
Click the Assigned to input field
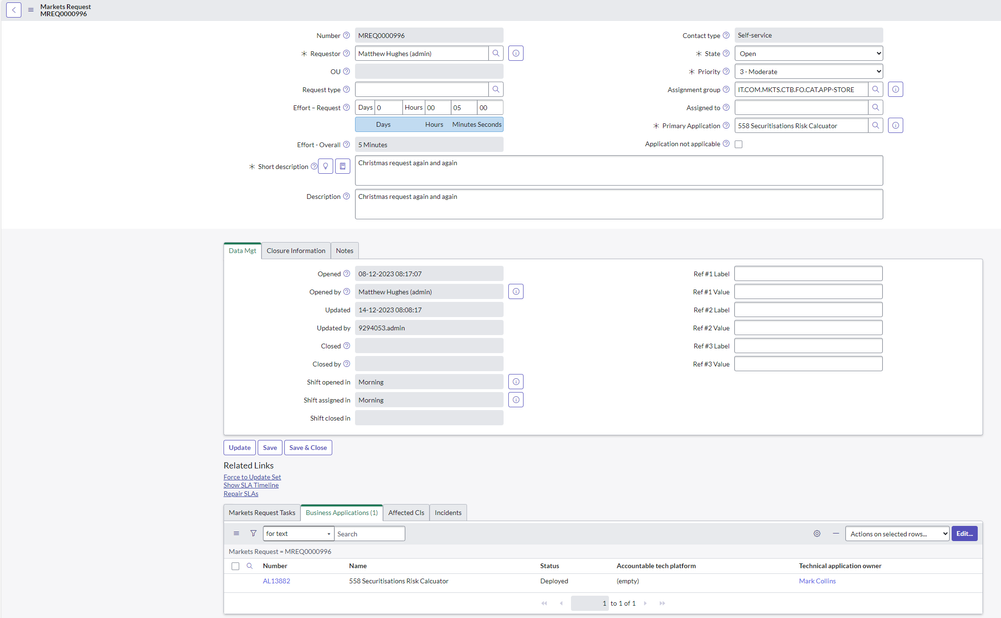802,107
